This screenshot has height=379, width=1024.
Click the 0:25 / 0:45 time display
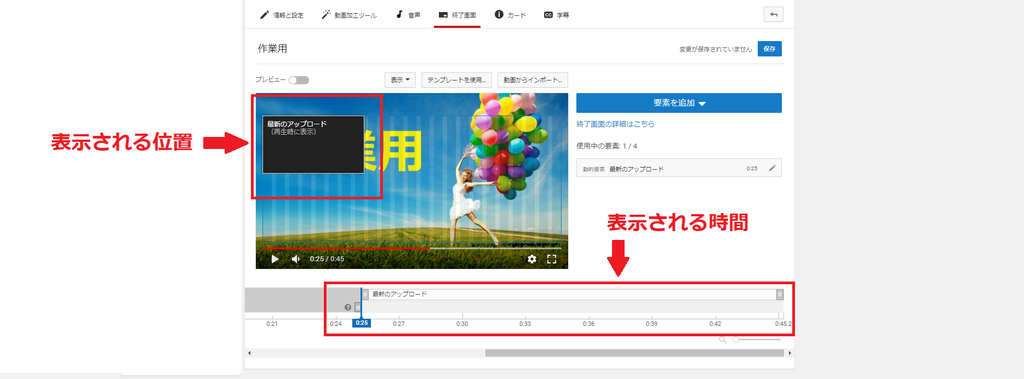(327, 259)
